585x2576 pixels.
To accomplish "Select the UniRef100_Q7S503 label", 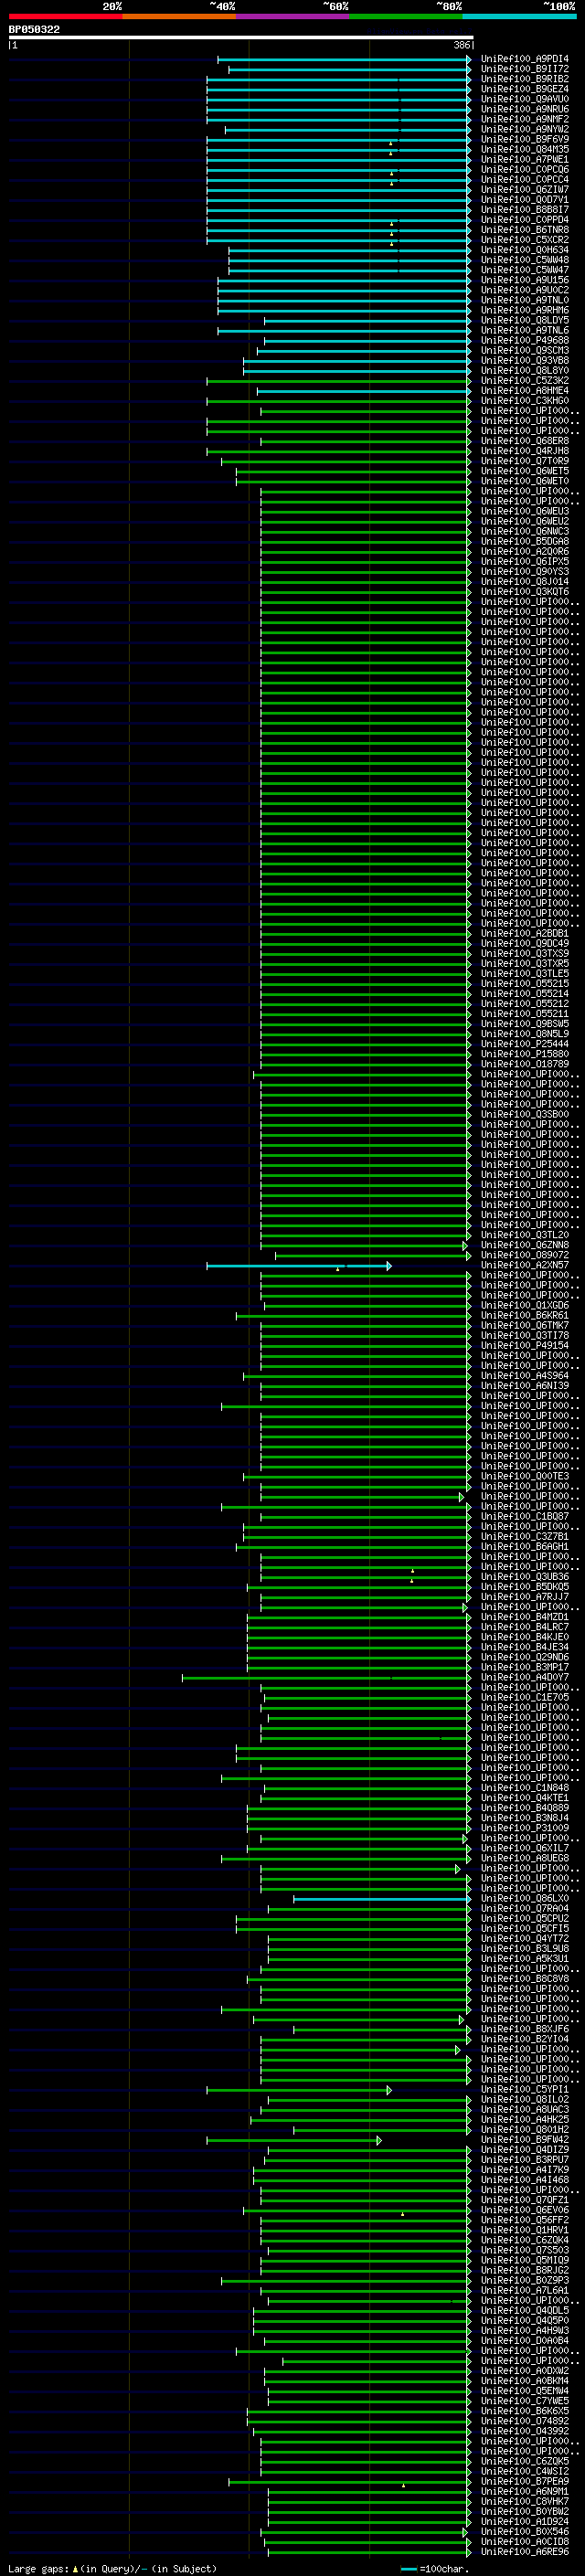I will pyautogui.click(x=524, y=2250).
